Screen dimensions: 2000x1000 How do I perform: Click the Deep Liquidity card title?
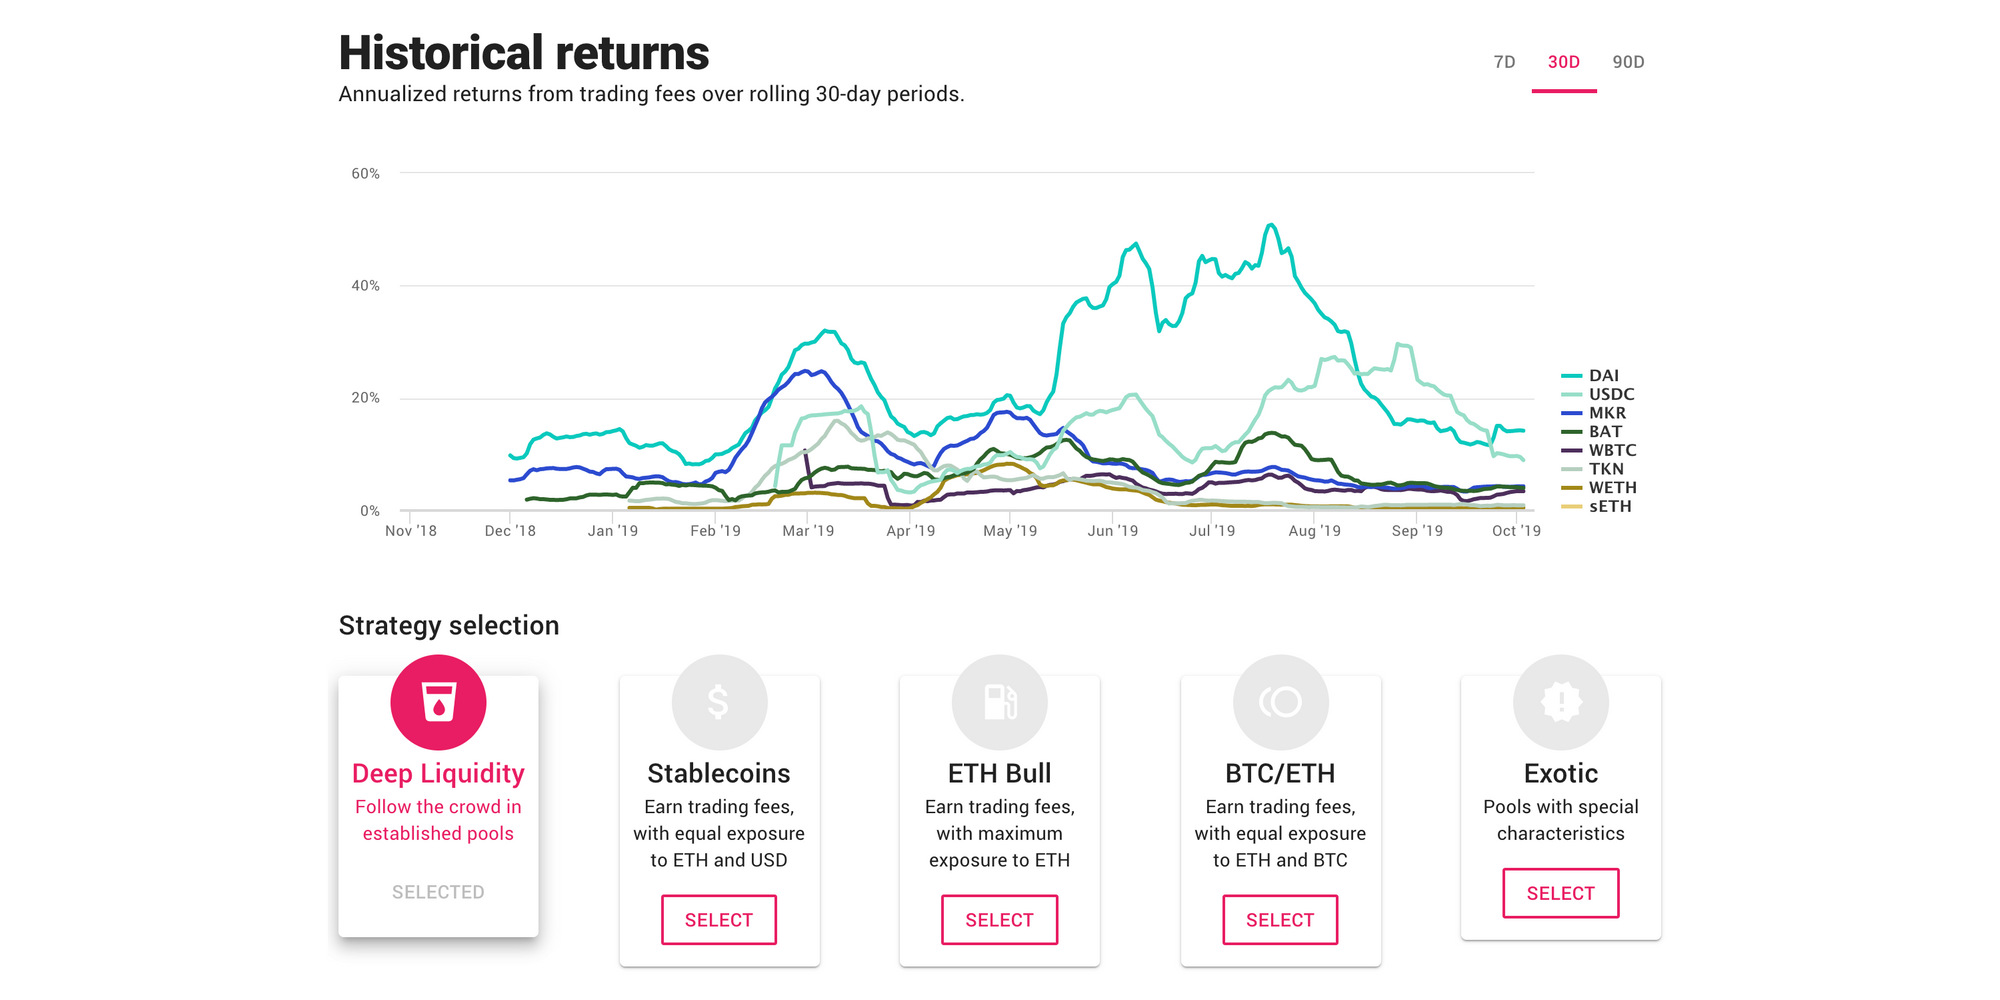click(438, 774)
